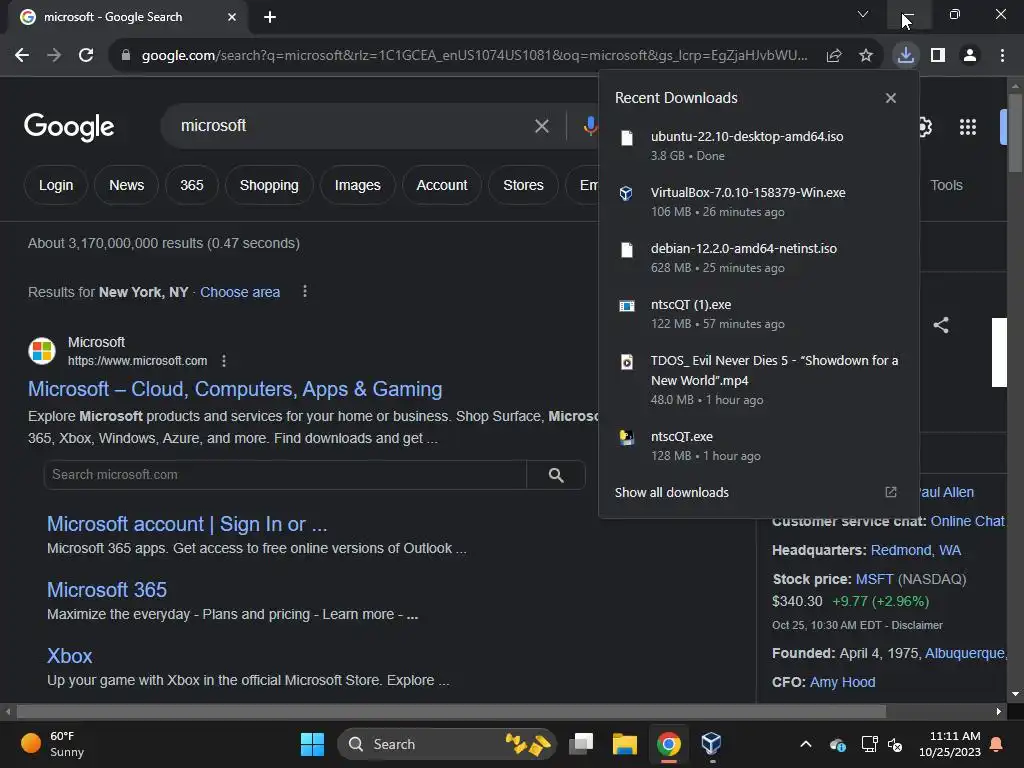Clear the Google search box text
Viewport: 1024px width, 768px height.
pyautogui.click(x=541, y=126)
